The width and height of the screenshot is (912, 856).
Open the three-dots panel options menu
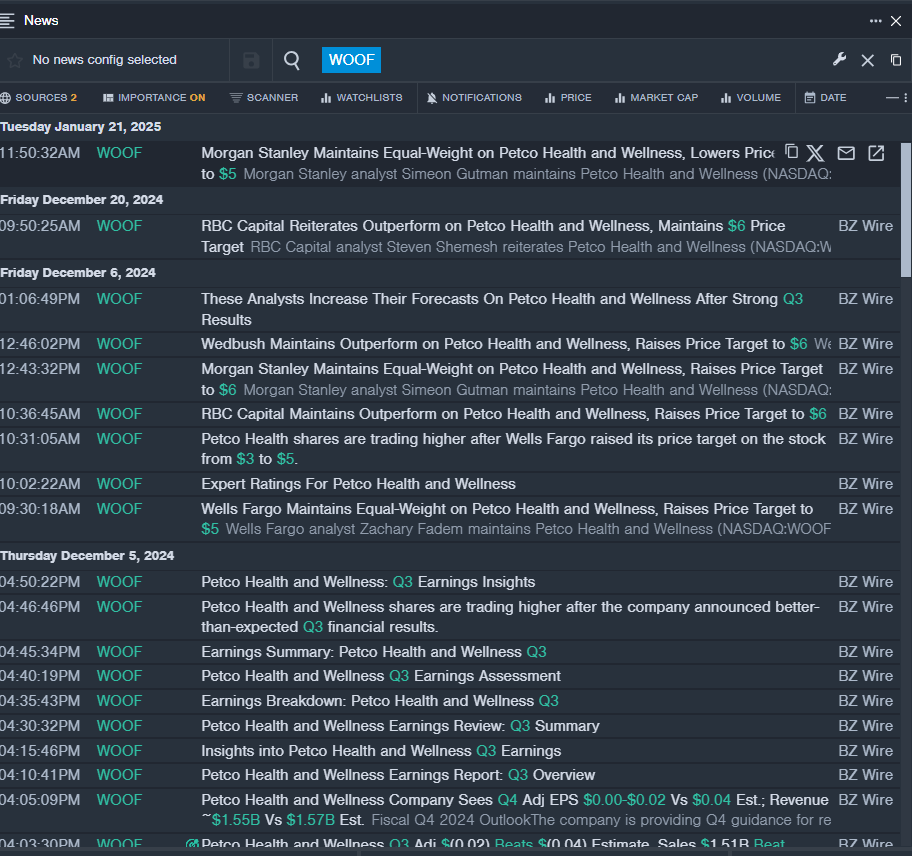click(x=876, y=21)
